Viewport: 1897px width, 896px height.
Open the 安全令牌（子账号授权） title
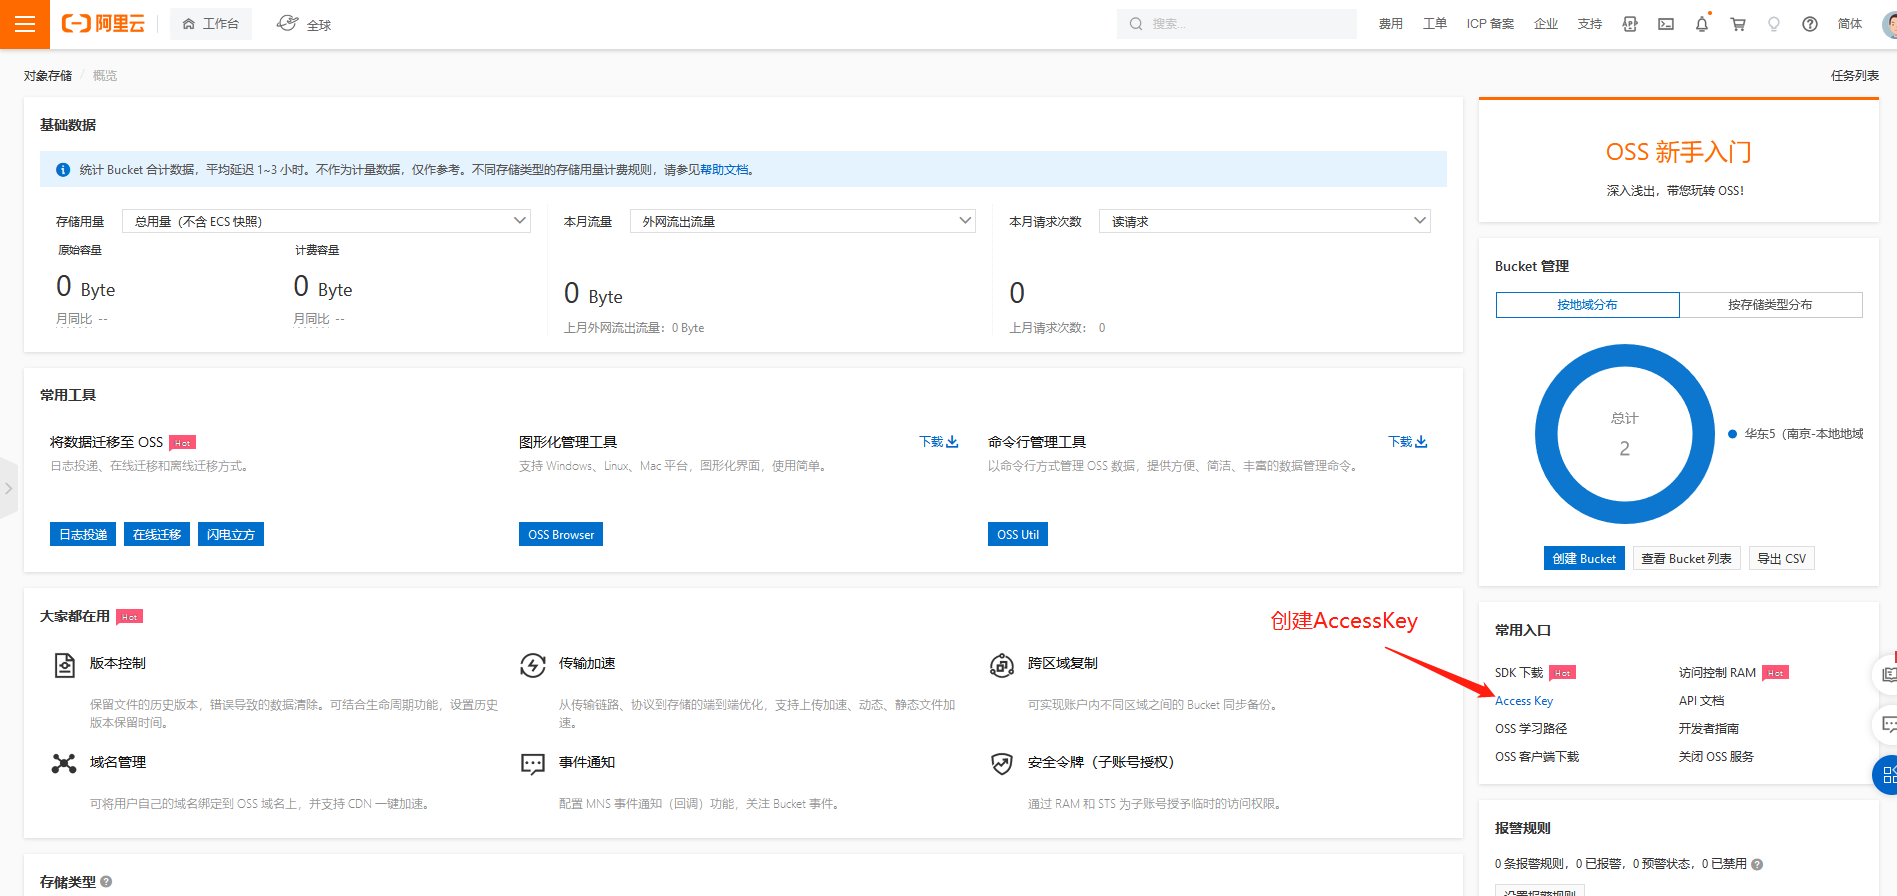point(1101,762)
